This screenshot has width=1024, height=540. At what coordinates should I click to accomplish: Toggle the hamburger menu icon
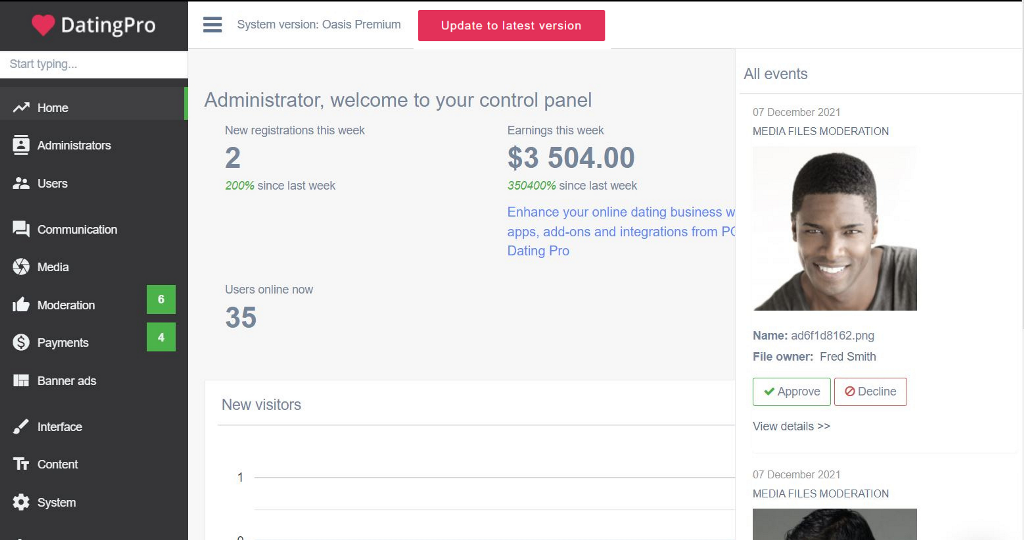coord(212,25)
